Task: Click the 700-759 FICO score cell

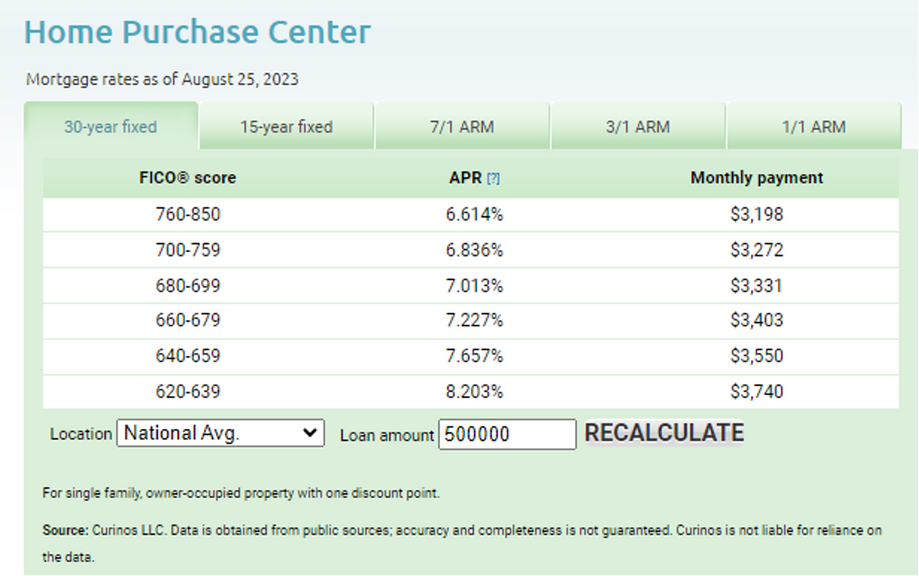Action: pyautogui.click(x=188, y=250)
